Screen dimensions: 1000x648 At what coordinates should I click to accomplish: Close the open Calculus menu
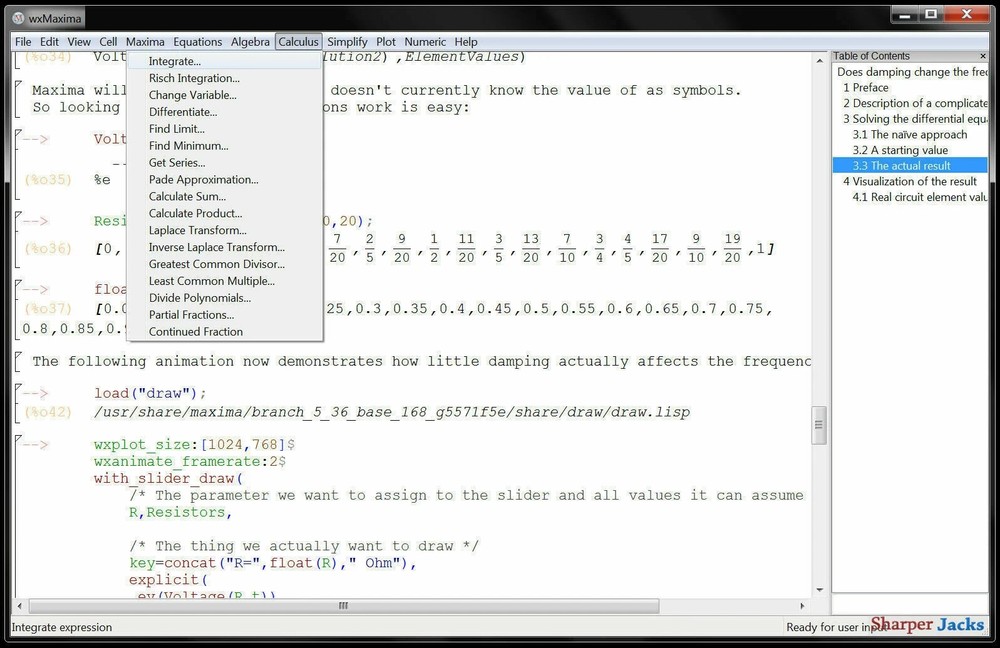point(298,41)
